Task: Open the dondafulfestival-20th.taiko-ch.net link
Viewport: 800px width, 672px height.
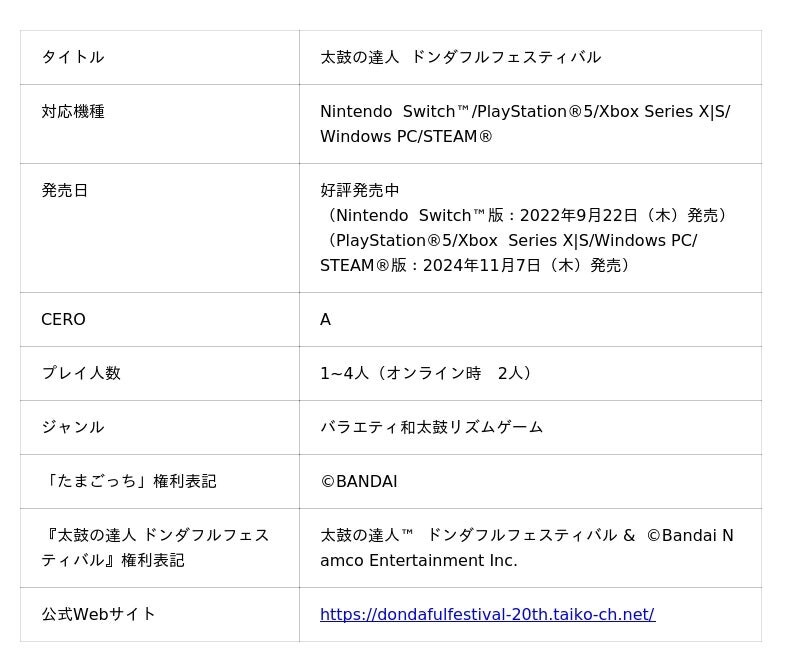Action: pyautogui.click(x=487, y=614)
